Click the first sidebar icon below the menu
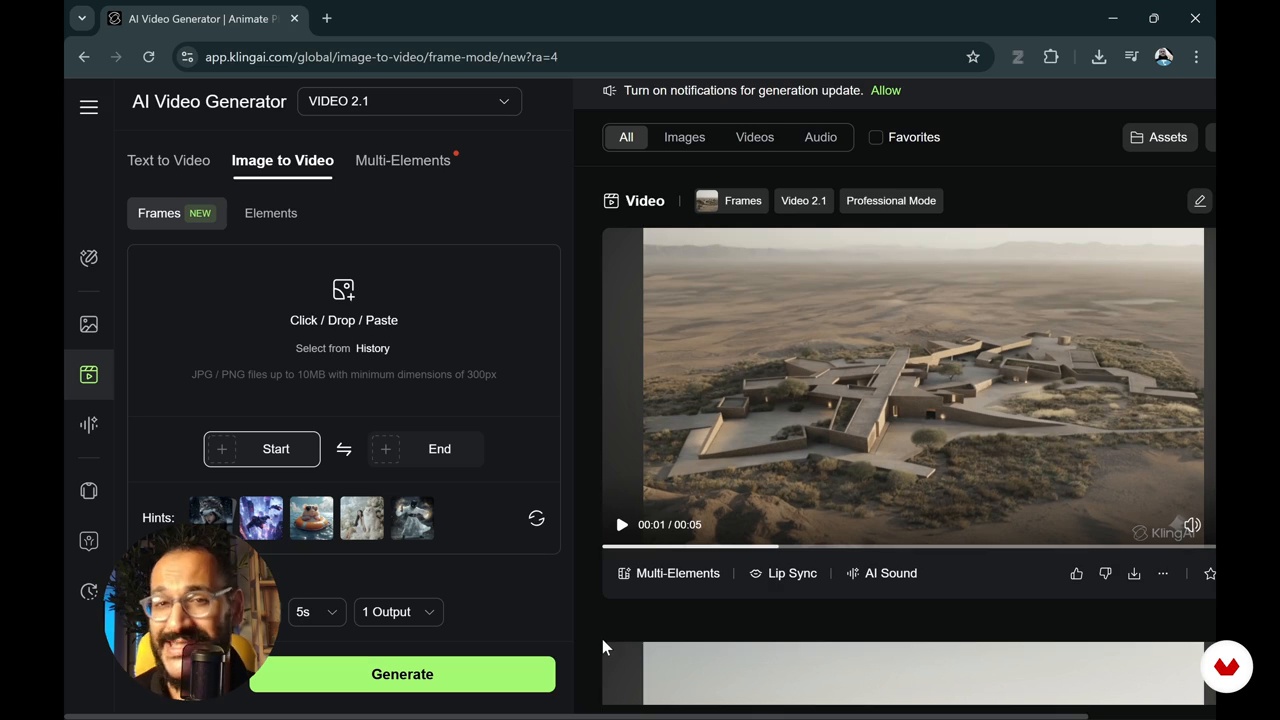Screen dimensions: 1280x720 tap(89, 258)
